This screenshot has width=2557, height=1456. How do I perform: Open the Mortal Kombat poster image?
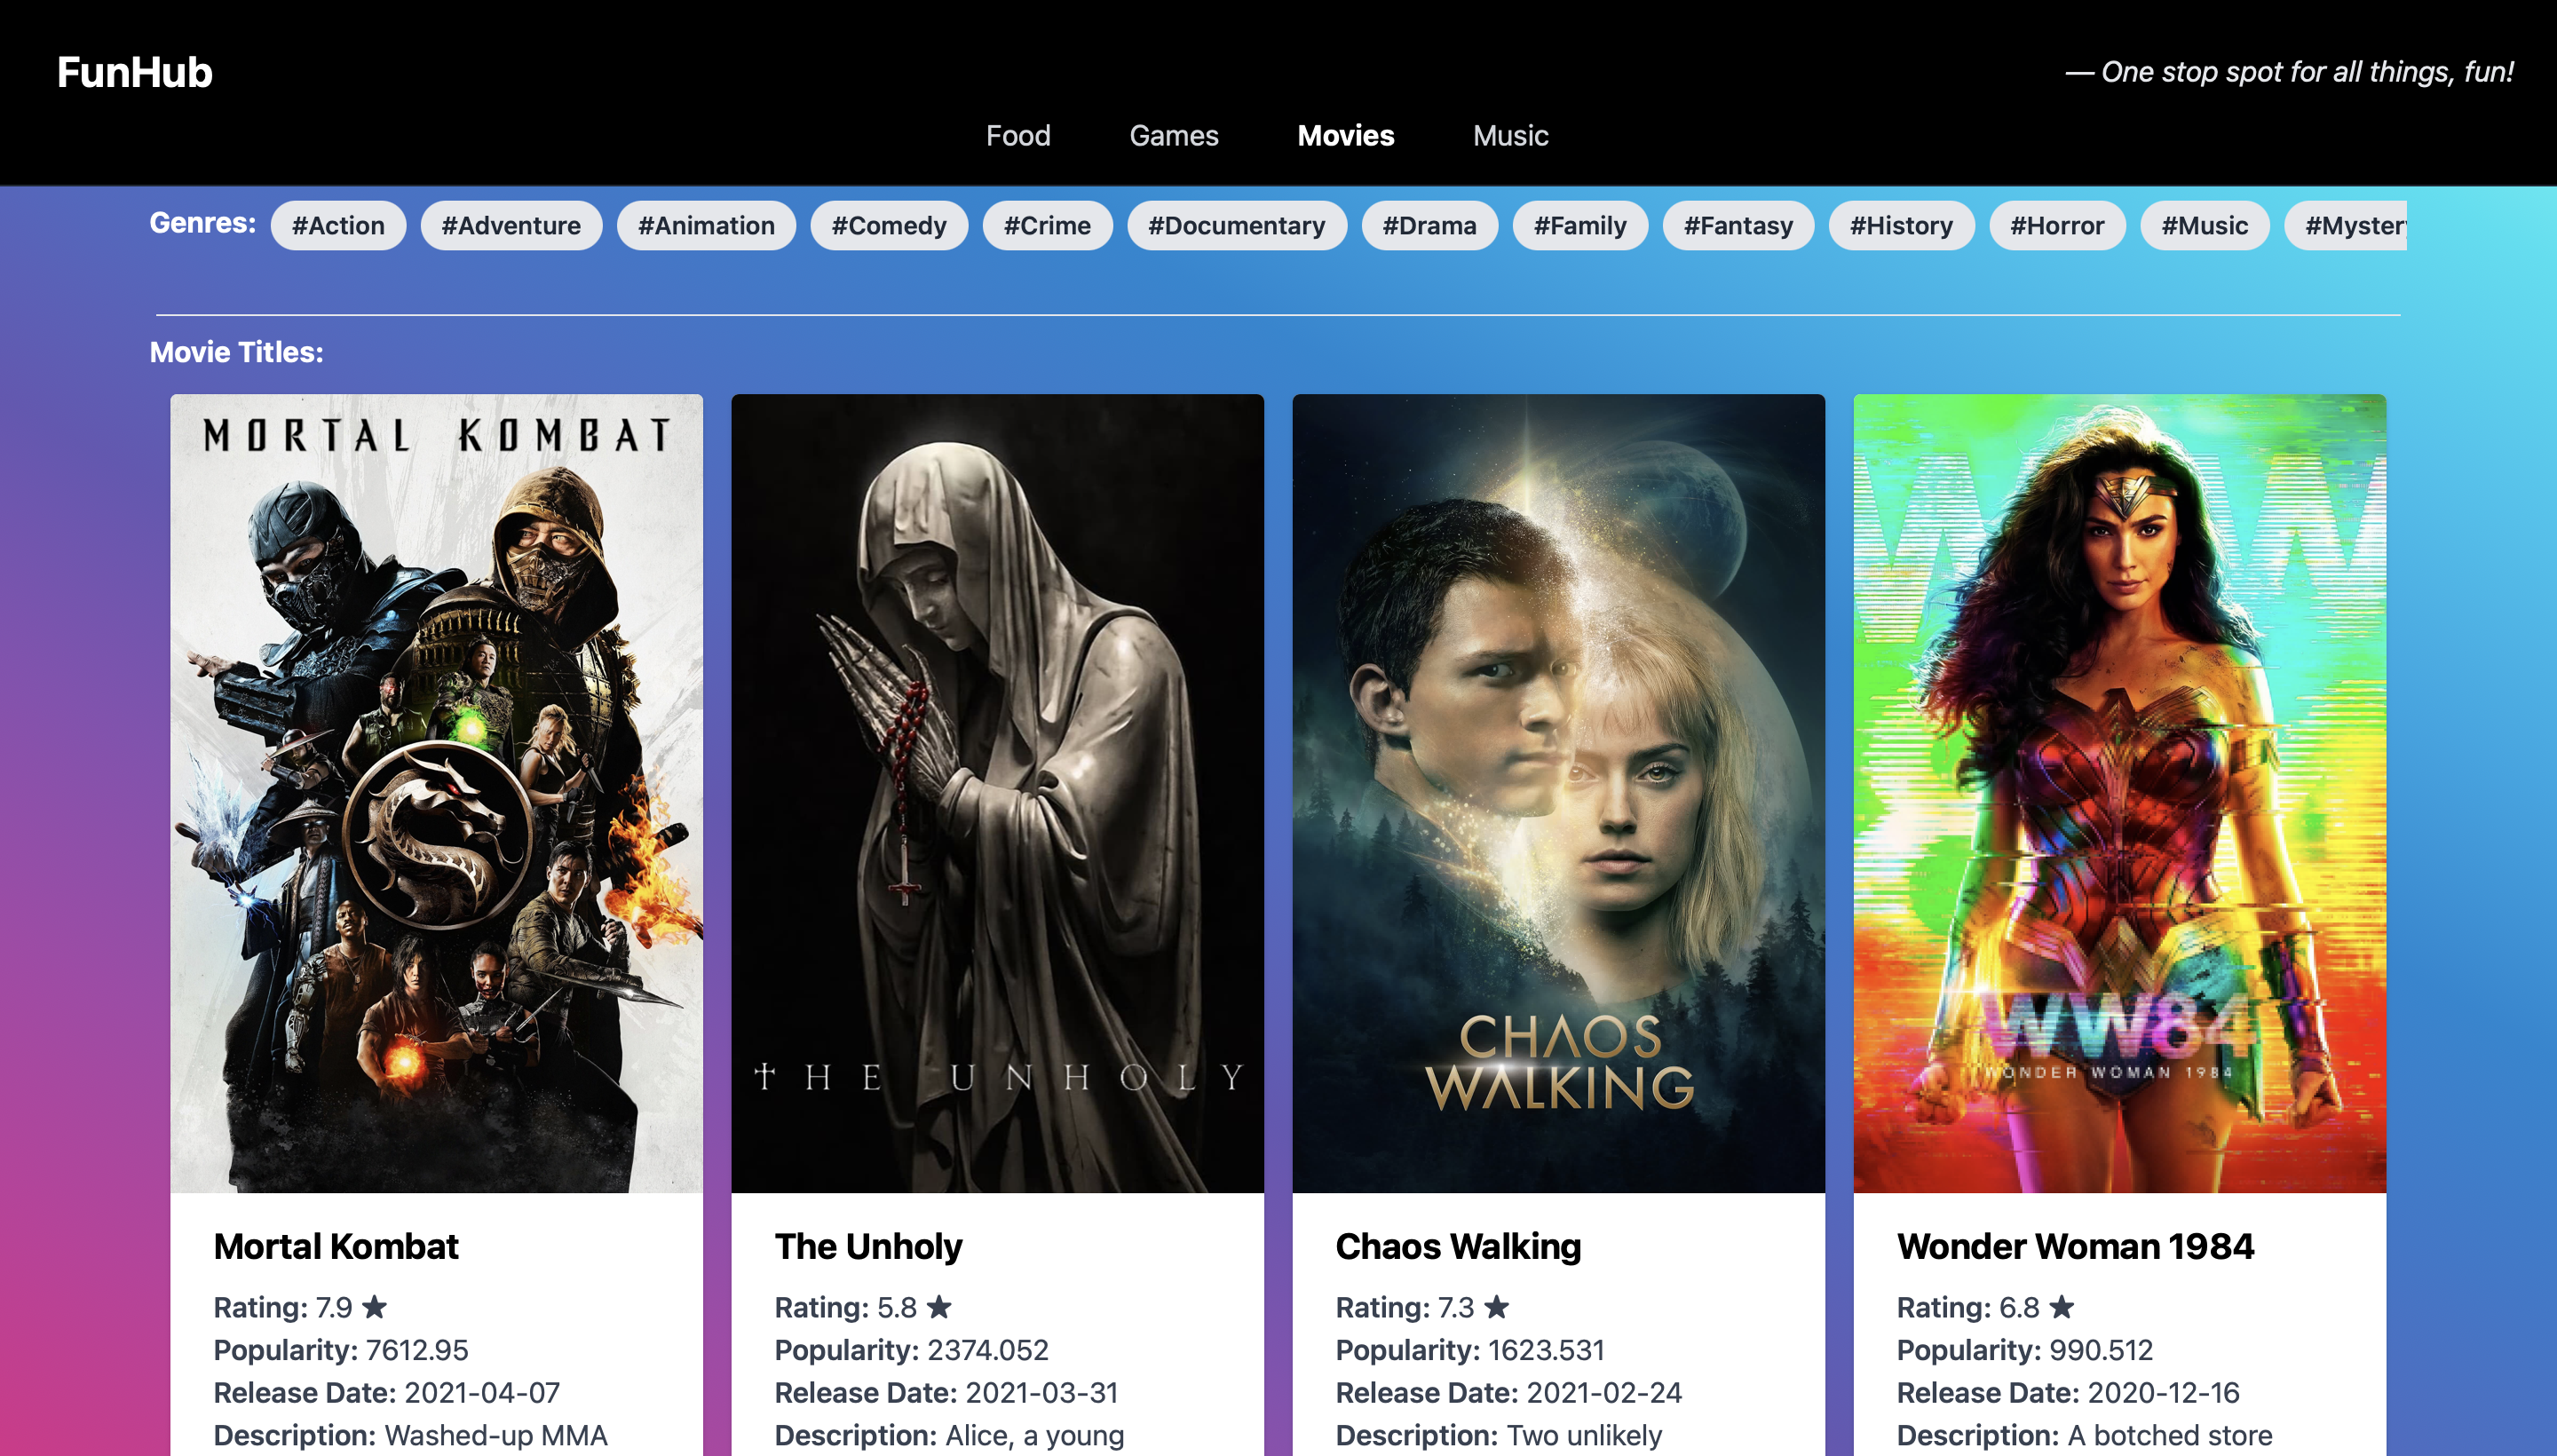click(437, 793)
